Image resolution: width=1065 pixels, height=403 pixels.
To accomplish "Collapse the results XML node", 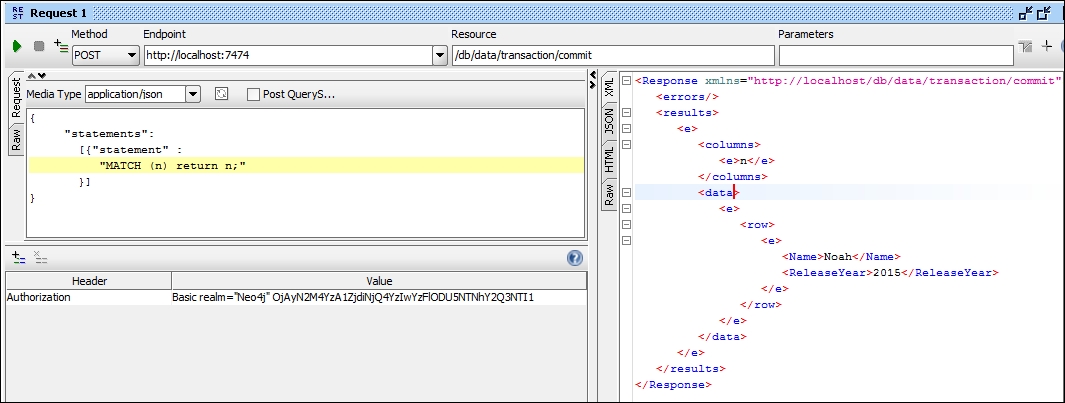I will 626,112.
